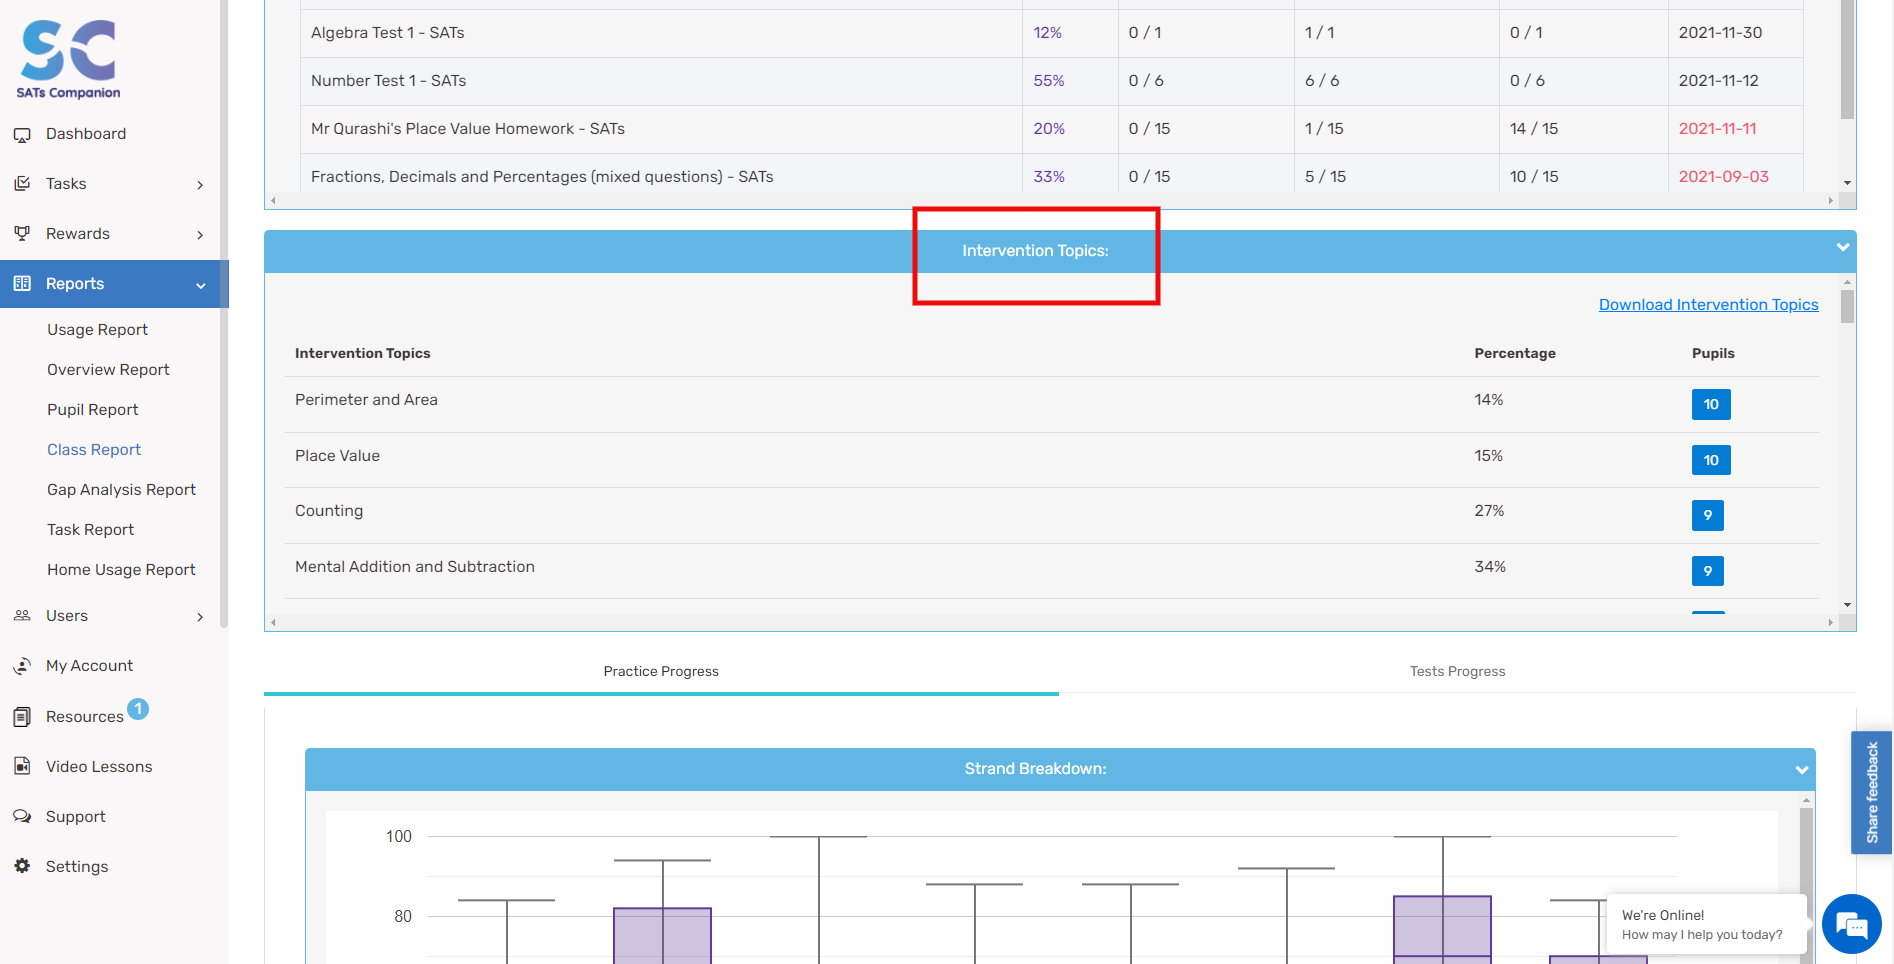Click the Resources document icon
This screenshot has height=964, width=1894.
22,717
